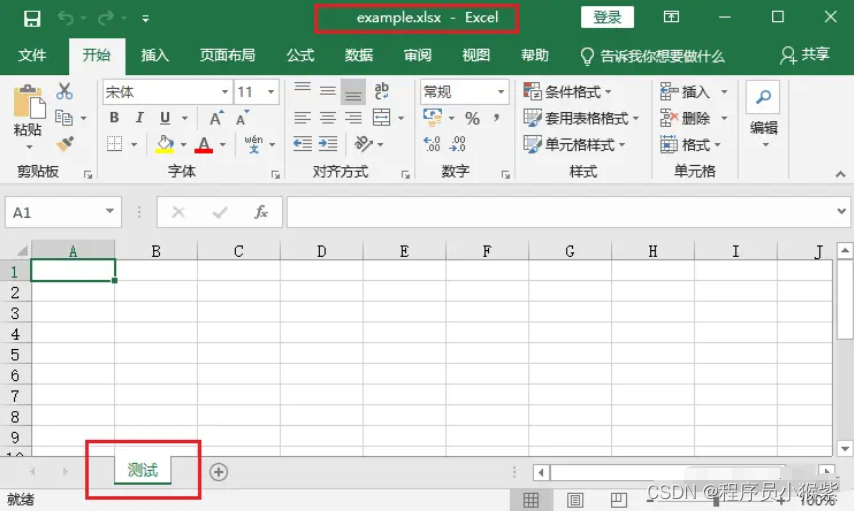Open 套用表格格式 table format menu
The width and height of the screenshot is (854, 511).
[581, 118]
